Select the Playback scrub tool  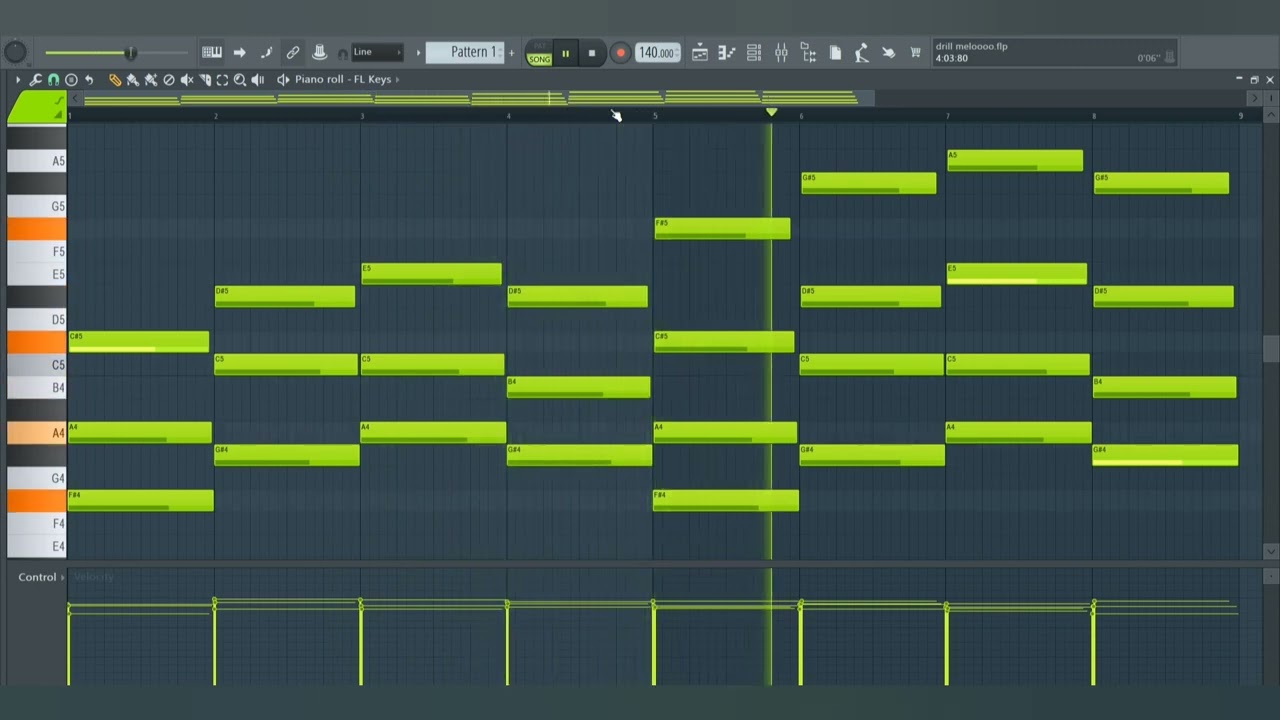click(258, 79)
